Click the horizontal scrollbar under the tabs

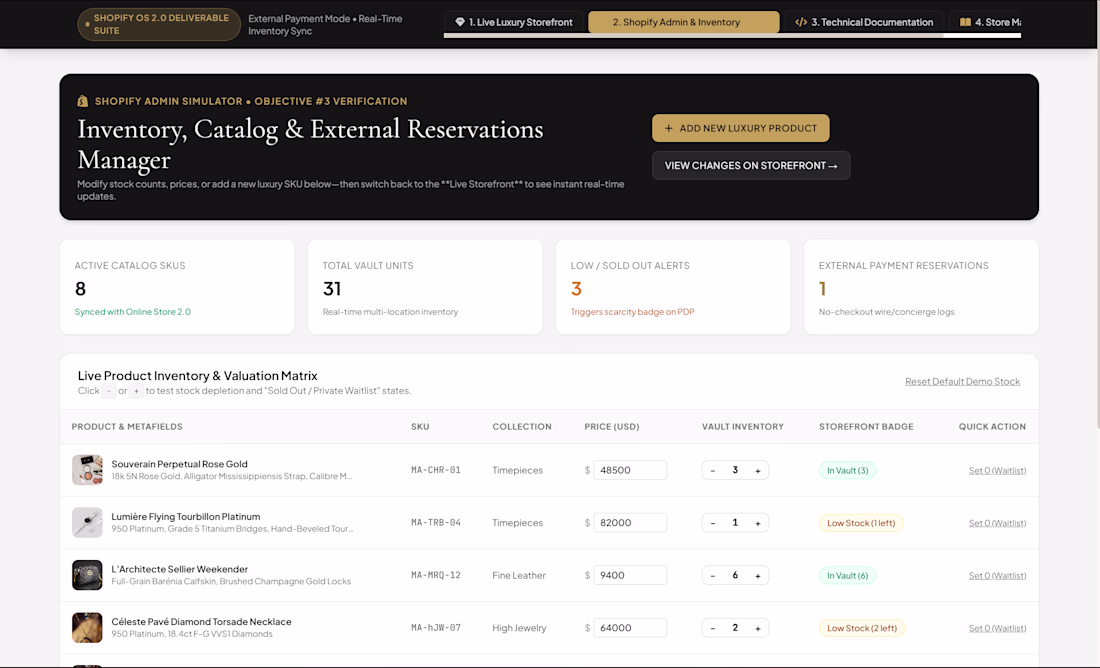pos(732,36)
